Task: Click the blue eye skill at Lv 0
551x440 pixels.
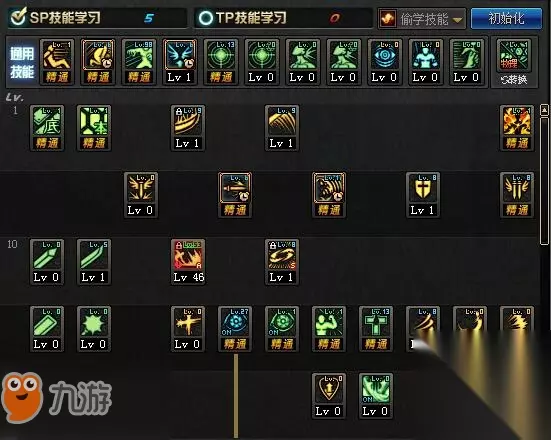Action: (385, 62)
